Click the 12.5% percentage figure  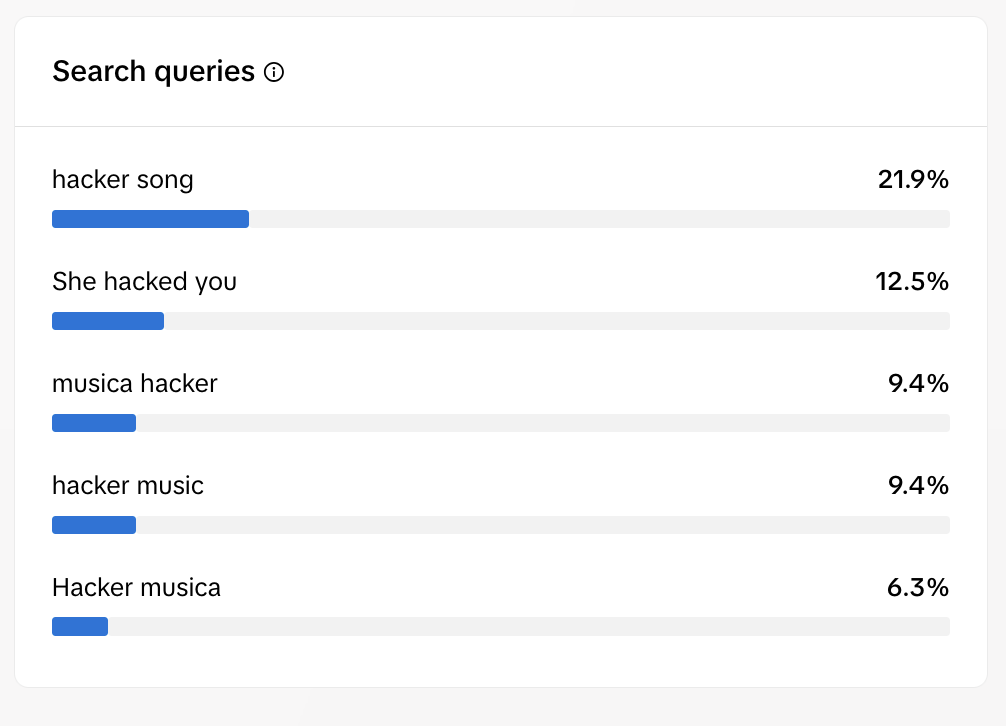[x=912, y=282]
